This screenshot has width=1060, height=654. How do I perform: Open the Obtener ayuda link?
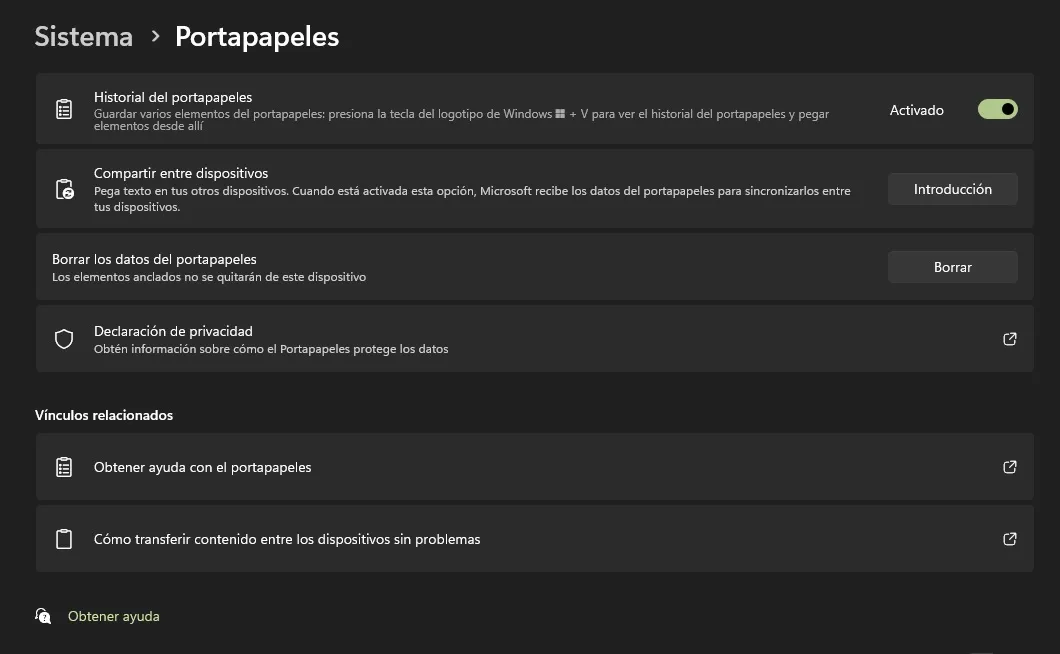[113, 616]
